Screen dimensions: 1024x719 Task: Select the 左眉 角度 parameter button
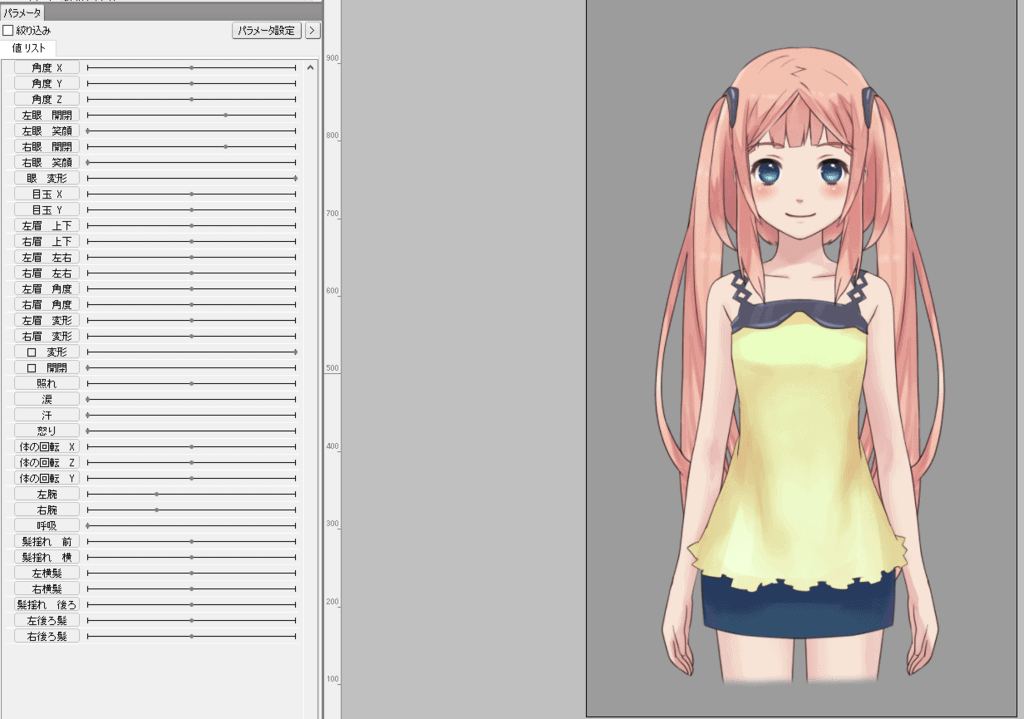click(x=47, y=289)
